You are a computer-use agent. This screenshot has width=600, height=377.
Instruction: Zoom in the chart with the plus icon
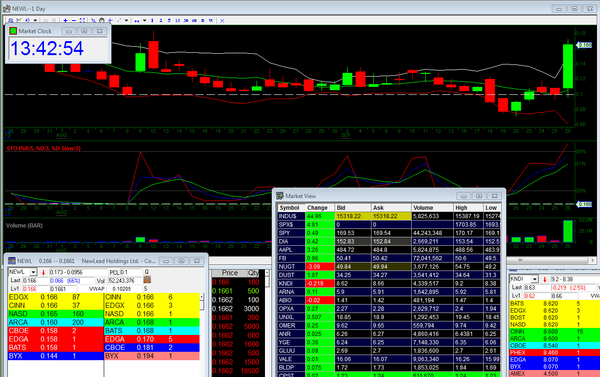click(x=65, y=20)
